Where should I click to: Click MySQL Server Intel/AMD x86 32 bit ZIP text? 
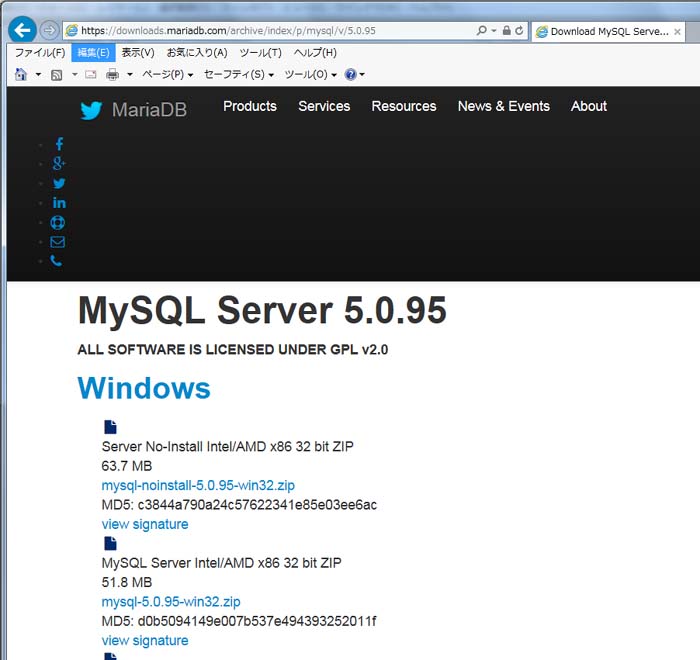point(221,563)
